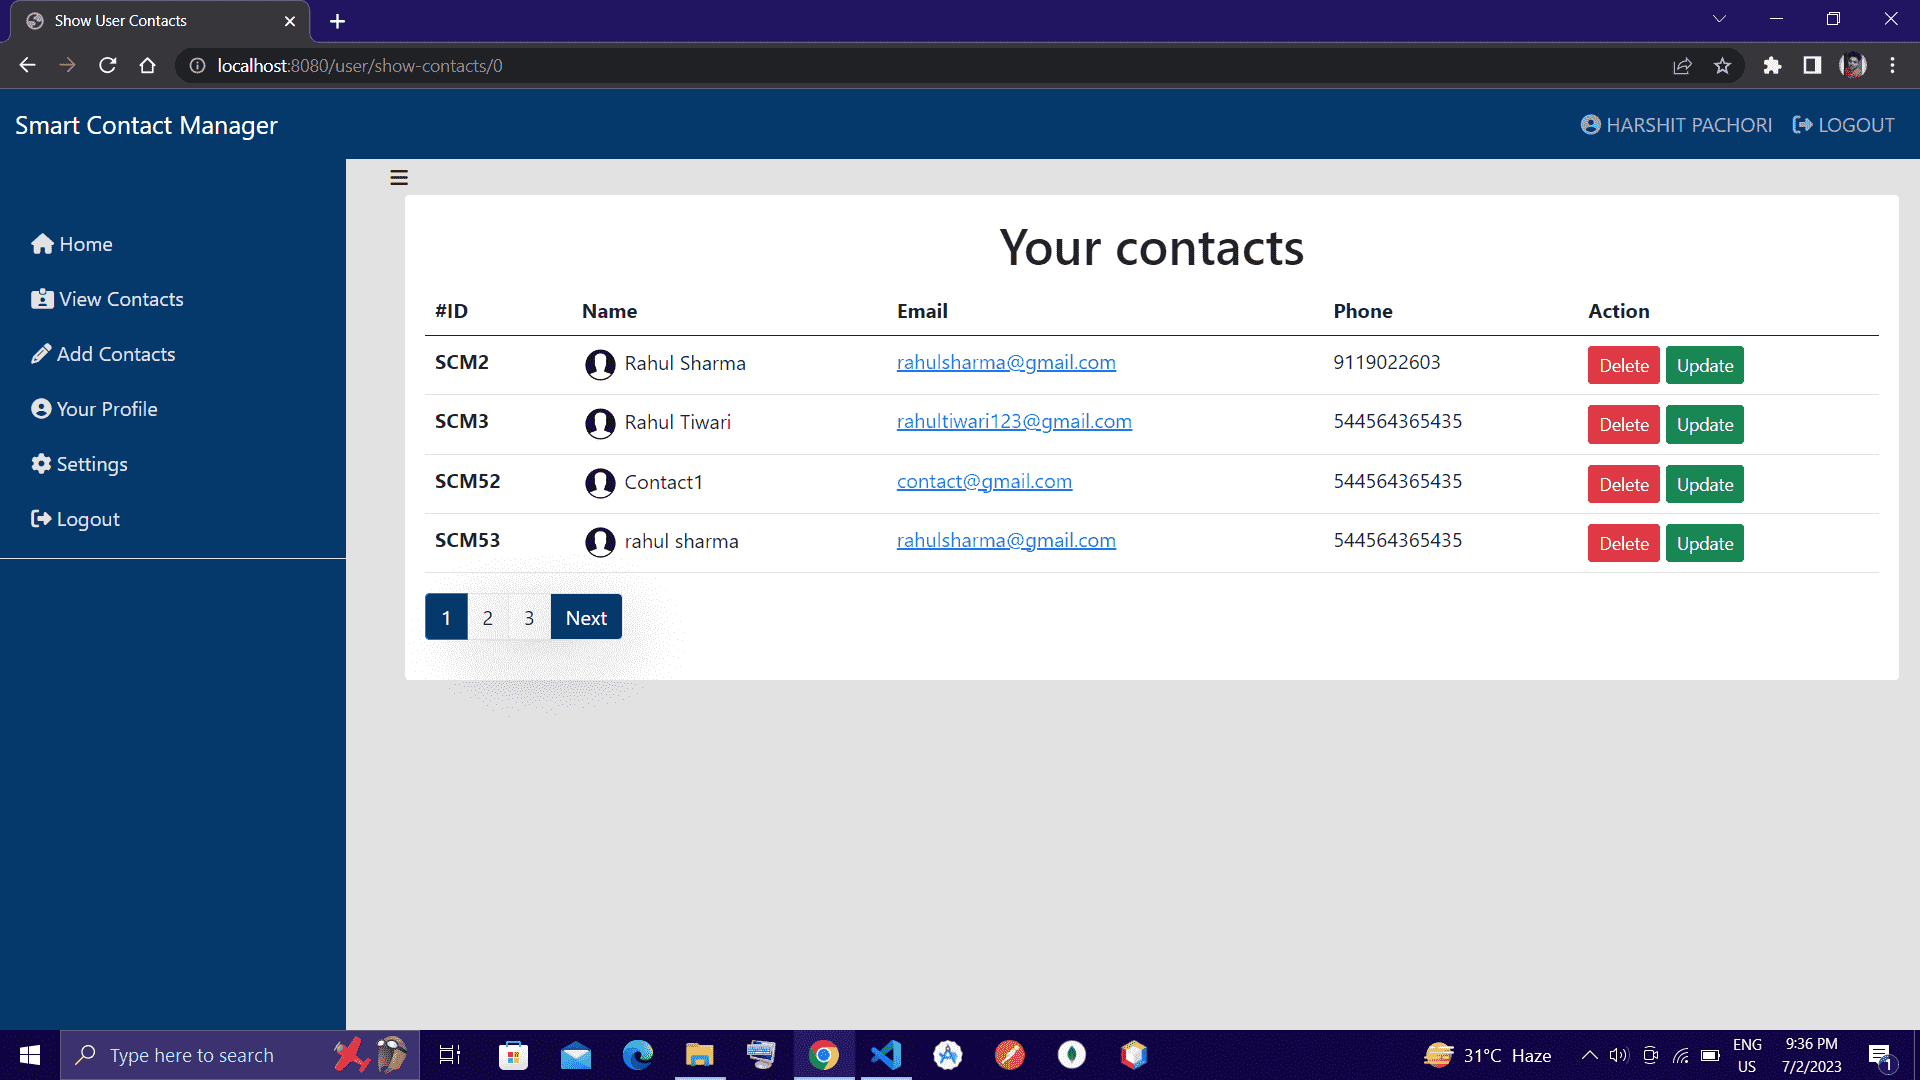Toggle the sidebar hamburger menu
Screen dimensions: 1920x1080
coord(399,178)
